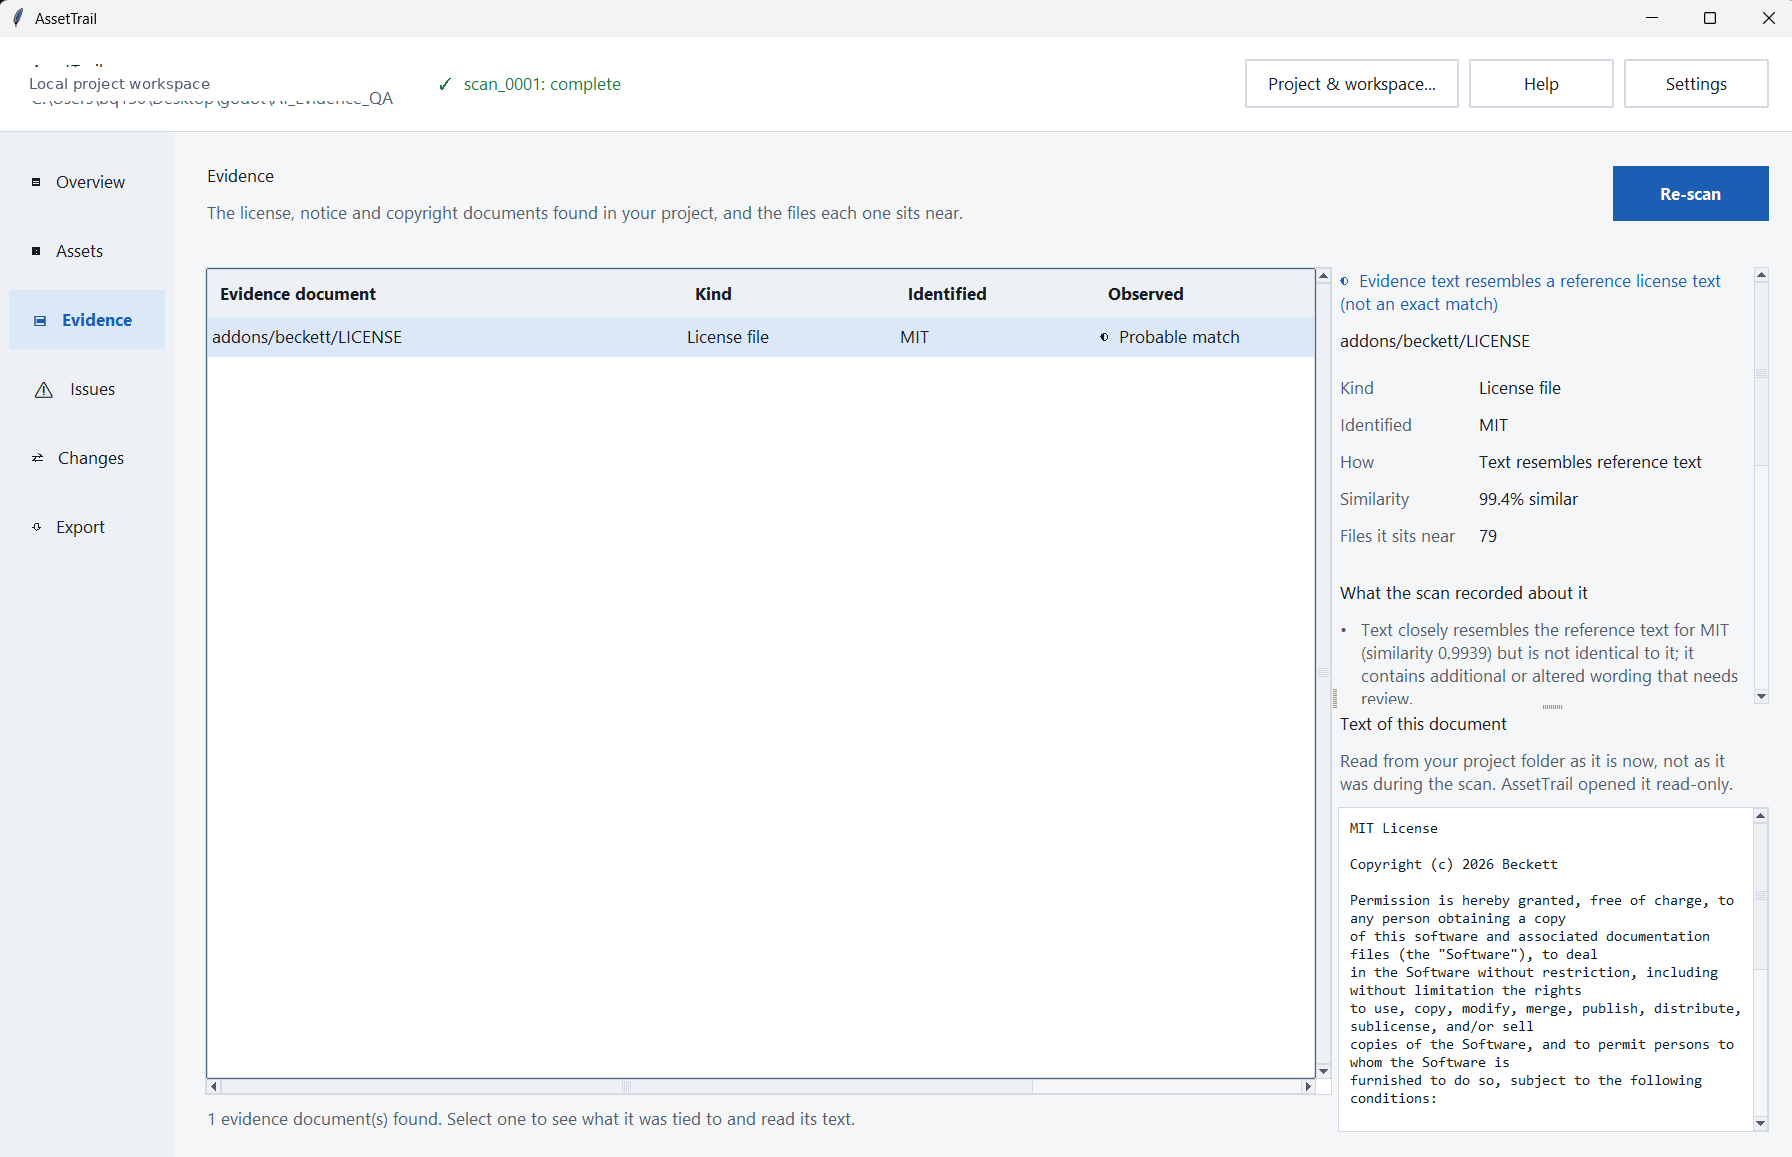This screenshot has height=1157, width=1792.
Task: Click the scan_0001: complete status text
Action: pyautogui.click(x=542, y=84)
